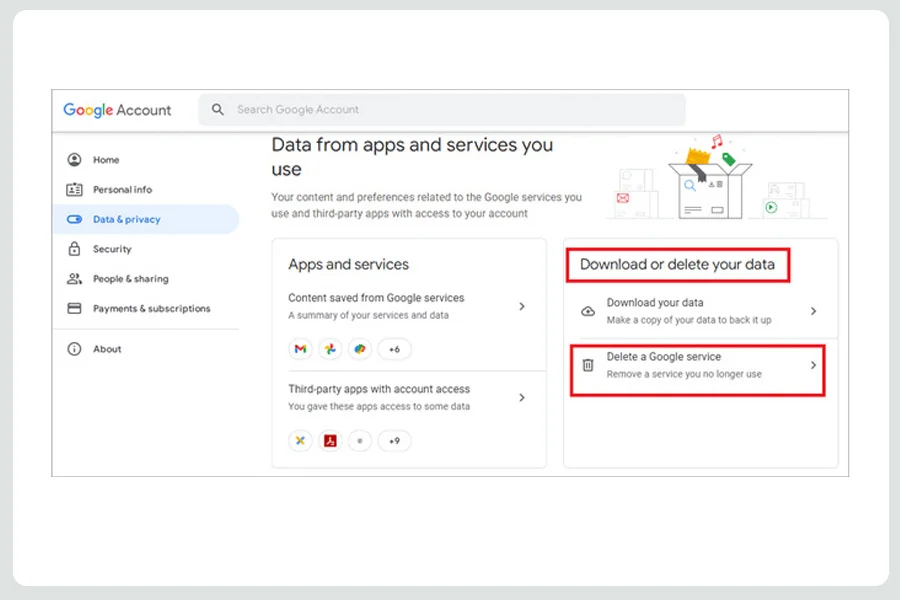Screen dimensions: 900x600
Task: Click the Home profile icon in sidebar
Action: [x=74, y=160]
